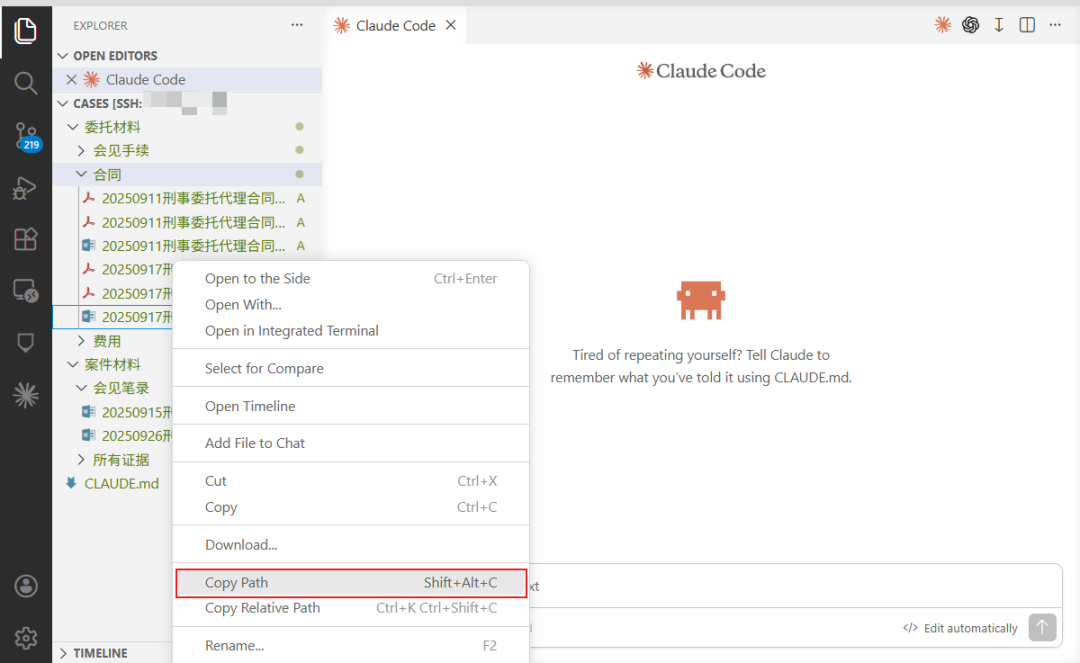Screen dimensions: 1080x663
Task: Choose Open to the Side
Action: 351,278
